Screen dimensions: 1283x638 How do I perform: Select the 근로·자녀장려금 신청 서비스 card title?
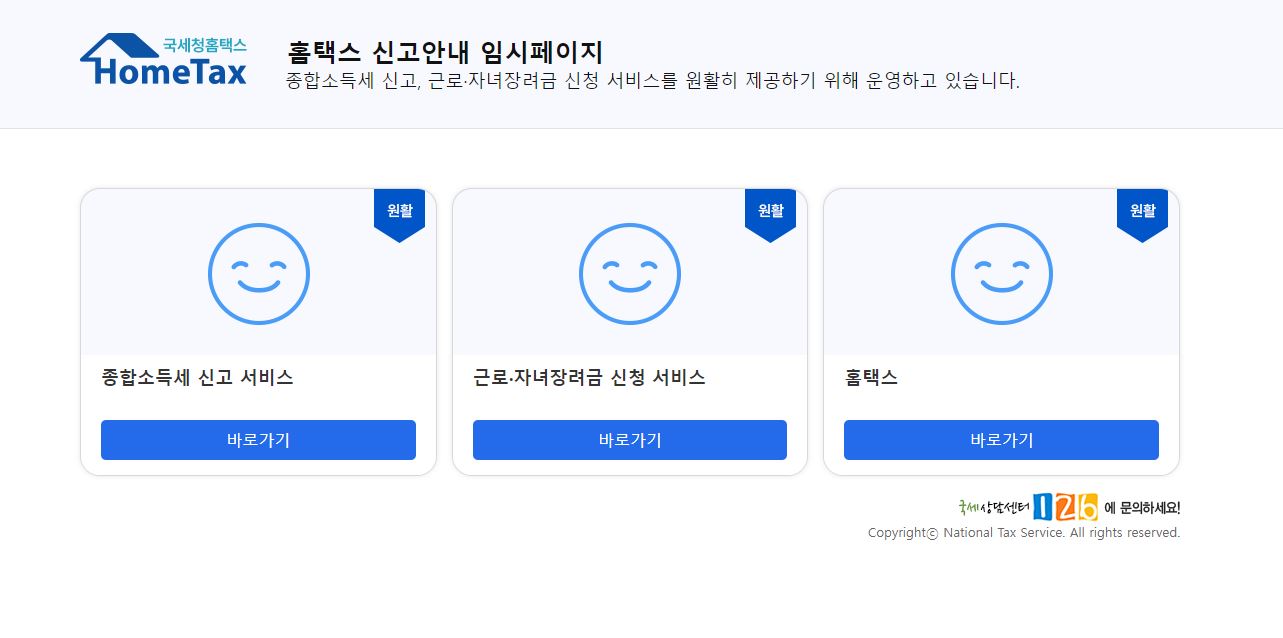tap(590, 378)
